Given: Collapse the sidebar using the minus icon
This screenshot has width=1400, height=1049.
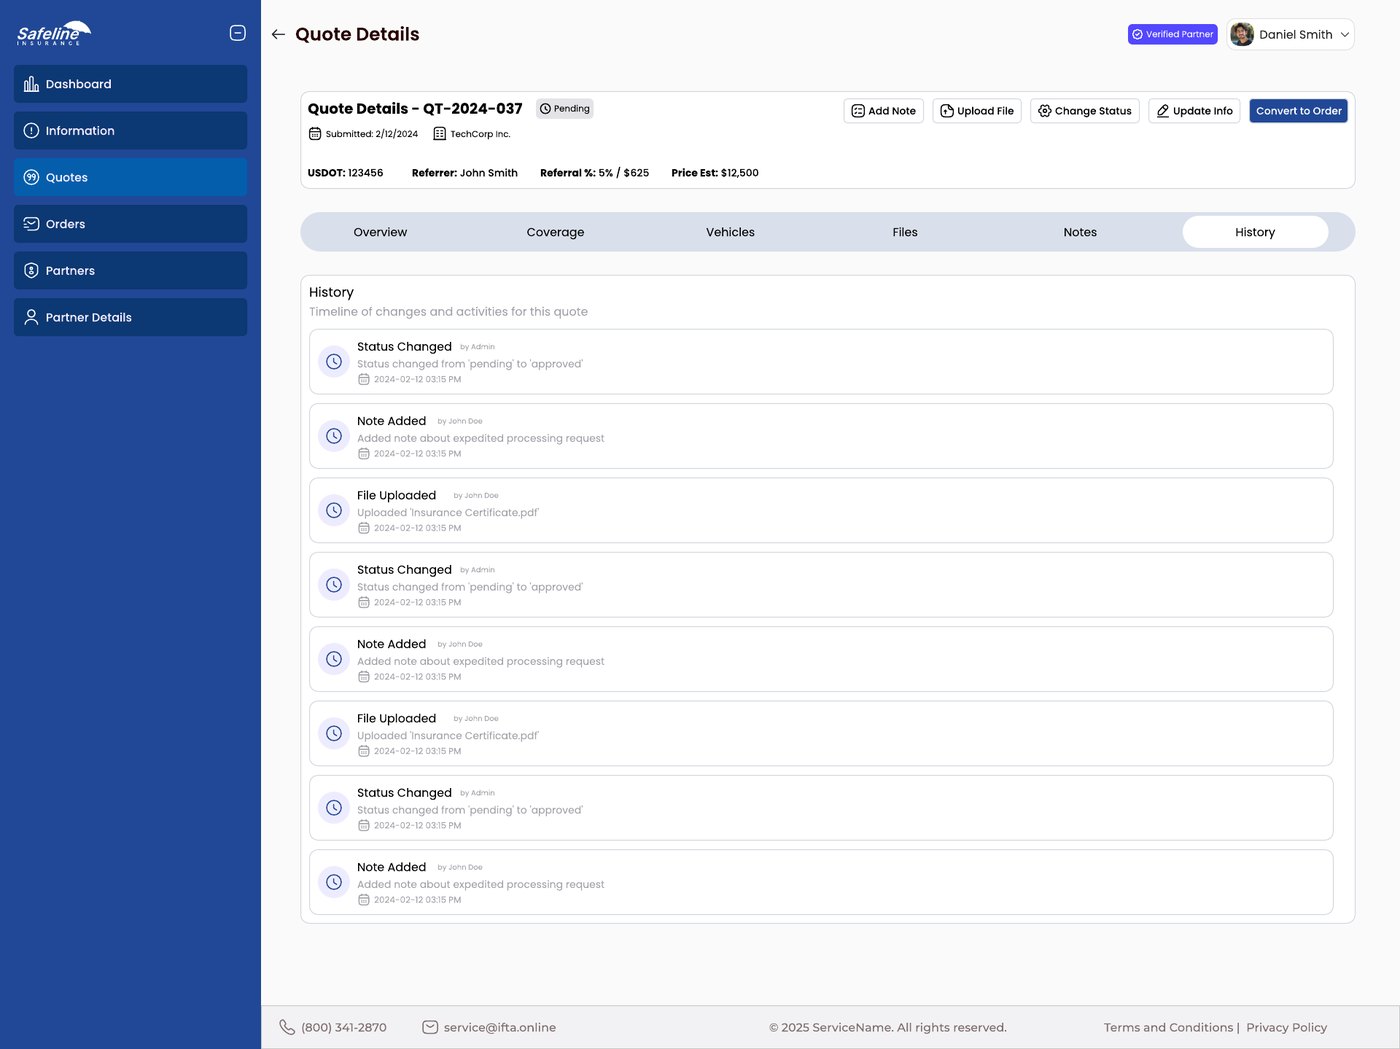Looking at the screenshot, I should (x=237, y=33).
